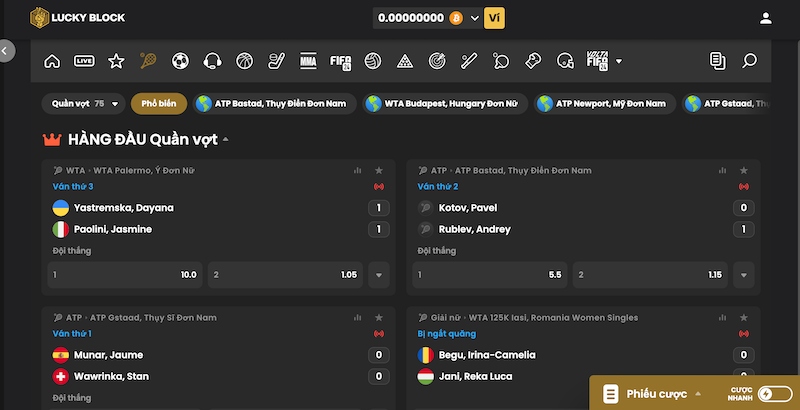
Task: Select the snooker rack triangle icon
Action: [405, 61]
